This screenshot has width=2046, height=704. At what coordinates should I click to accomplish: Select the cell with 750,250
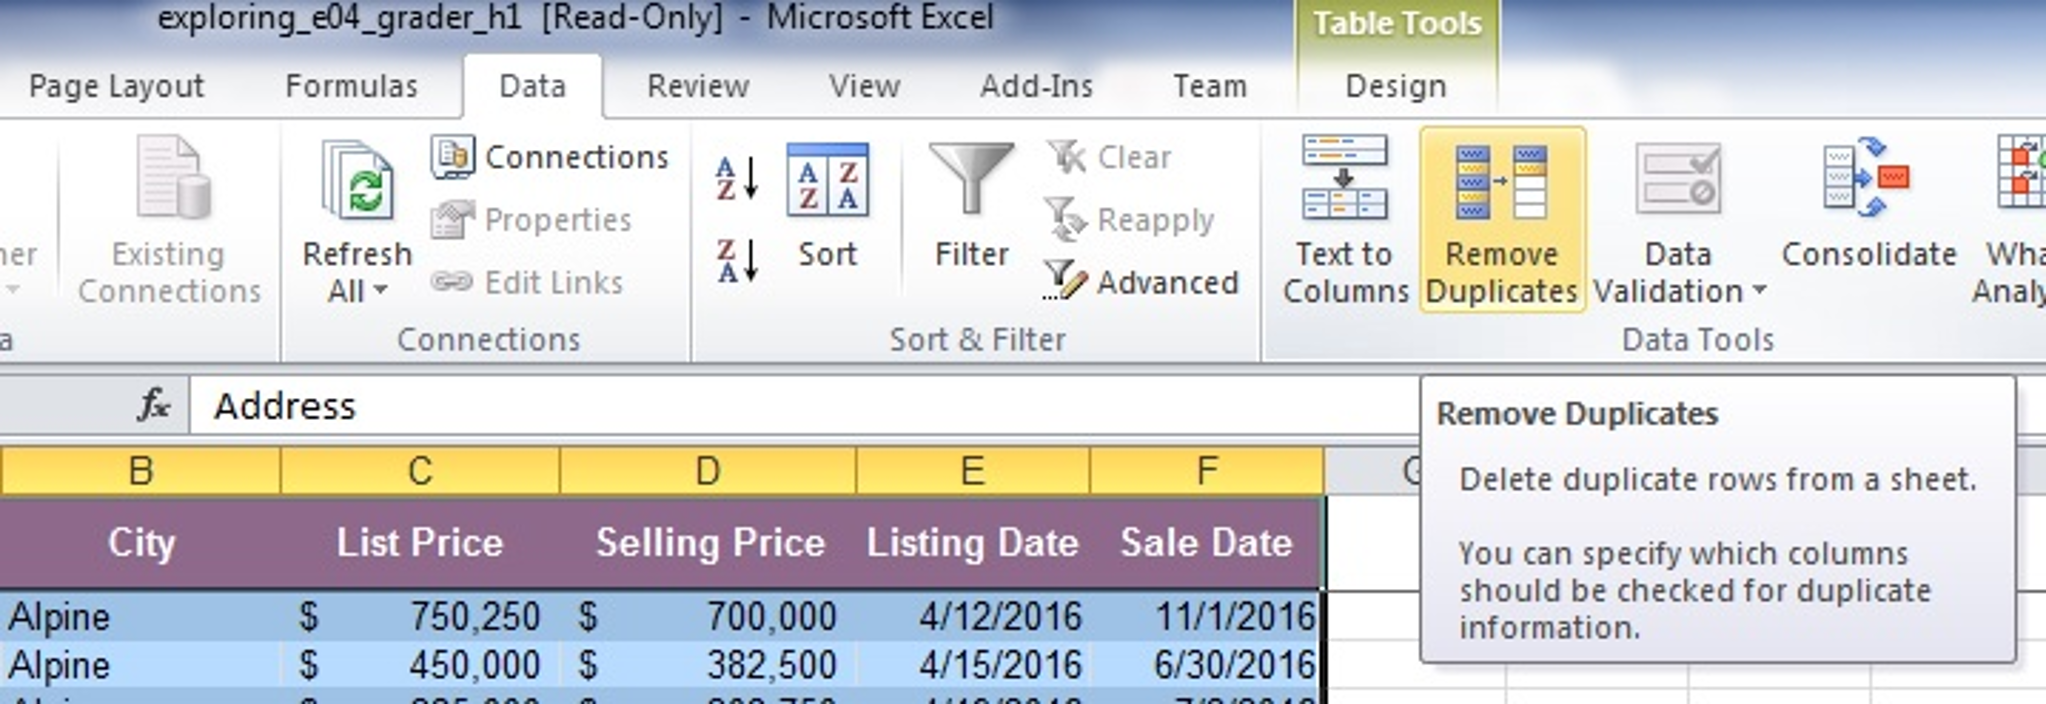pyautogui.click(x=420, y=616)
